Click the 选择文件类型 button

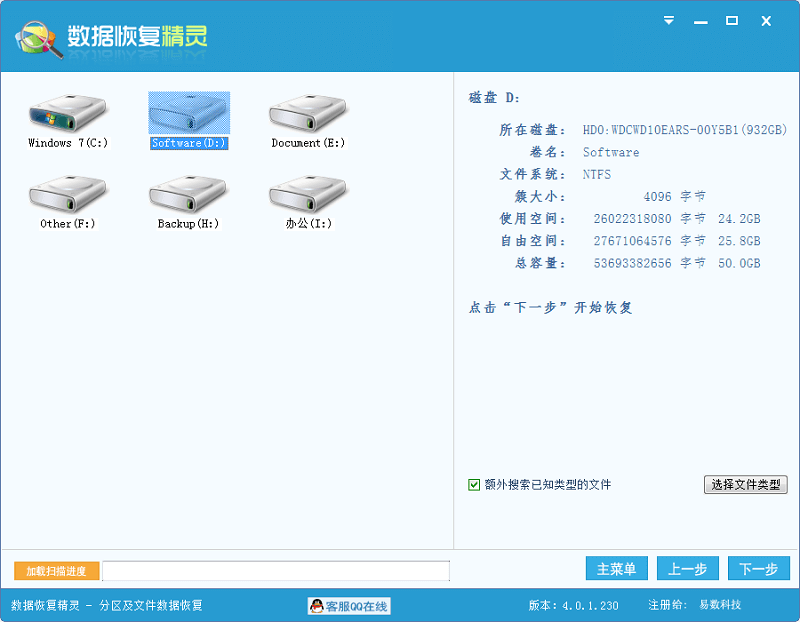pyautogui.click(x=744, y=483)
